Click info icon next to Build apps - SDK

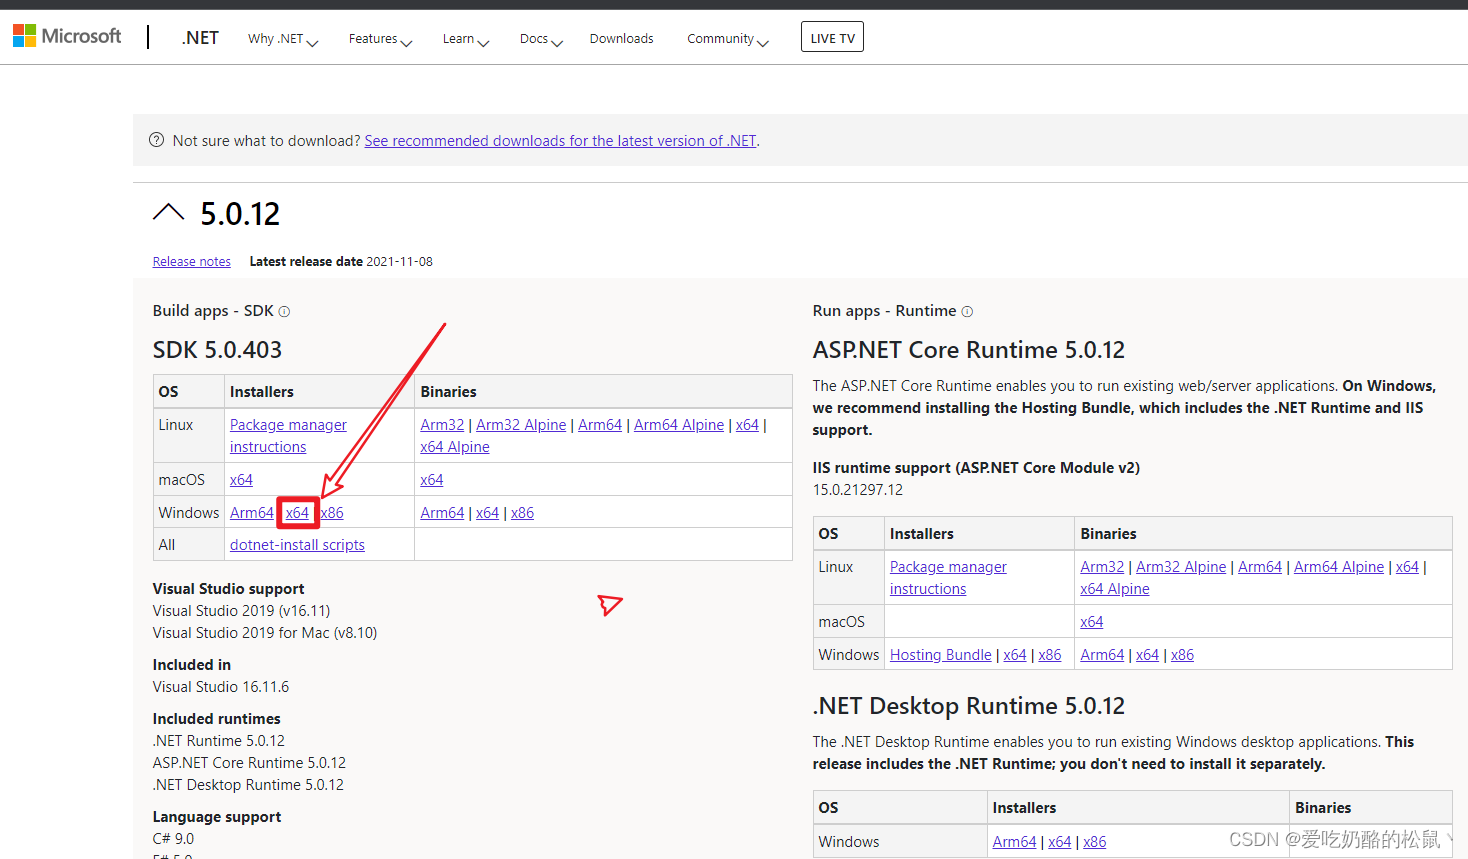point(284,312)
